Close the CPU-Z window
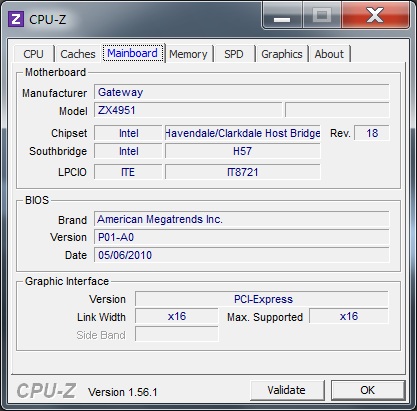The height and width of the screenshot is (411, 417). [x=375, y=16]
